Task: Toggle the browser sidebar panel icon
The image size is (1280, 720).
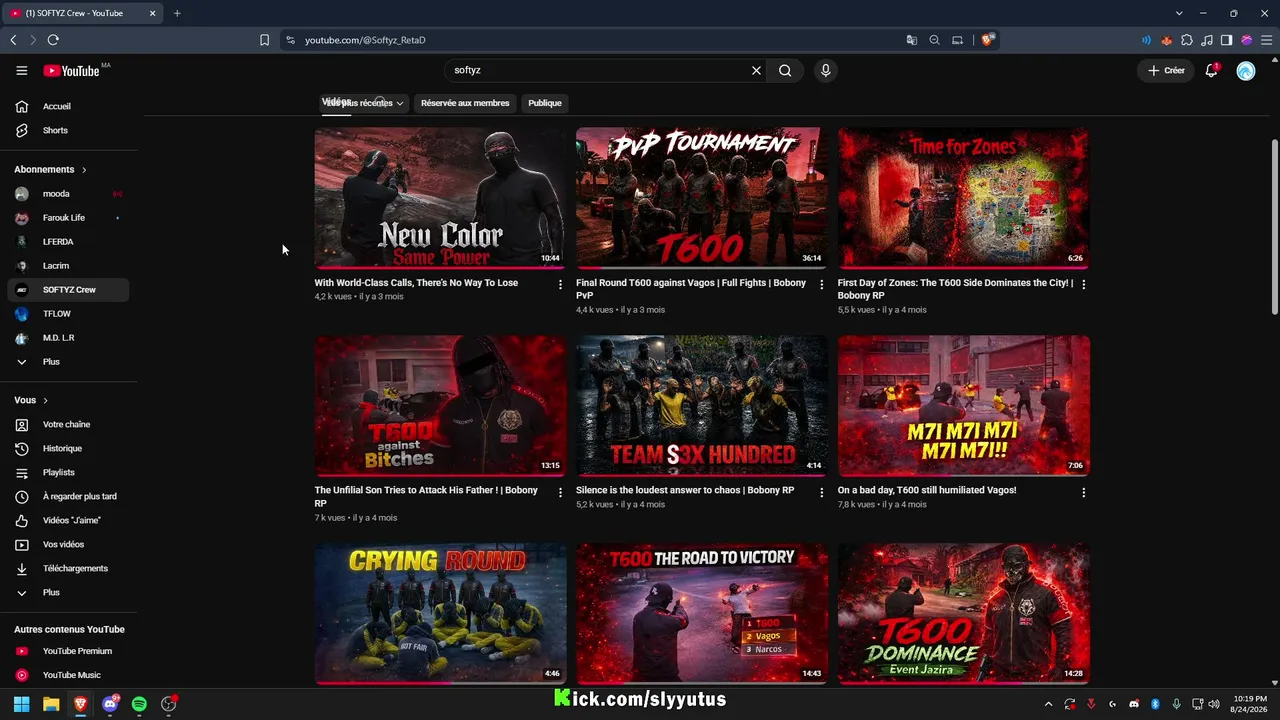Action: [x=1226, y=40]
